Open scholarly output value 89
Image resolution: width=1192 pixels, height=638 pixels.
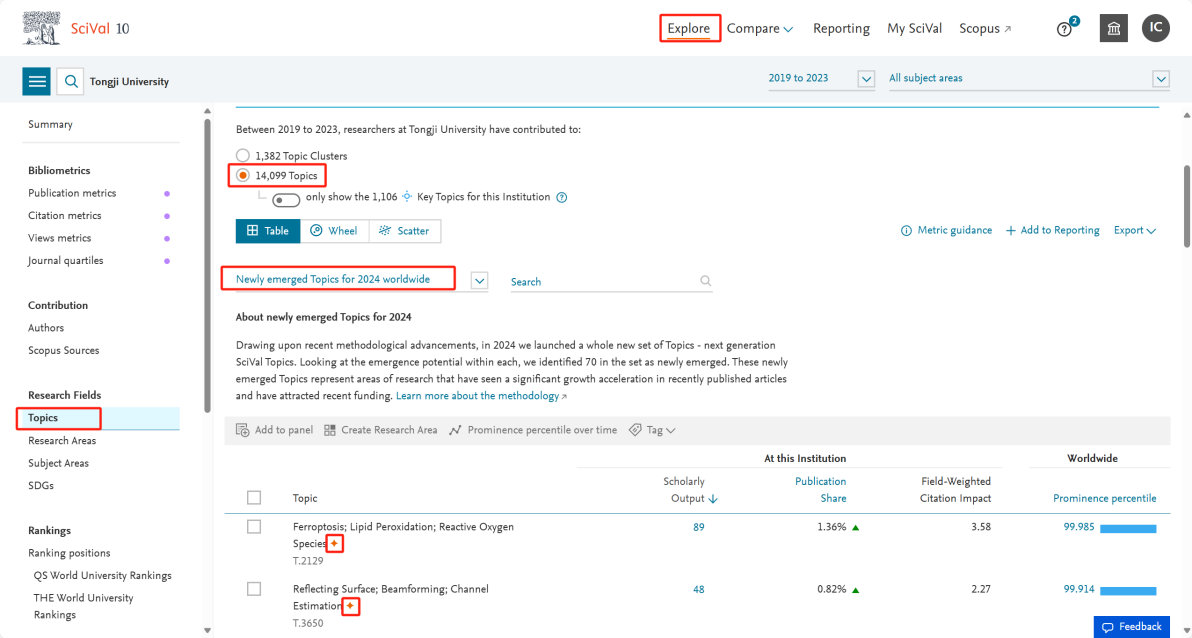(699, 527)
